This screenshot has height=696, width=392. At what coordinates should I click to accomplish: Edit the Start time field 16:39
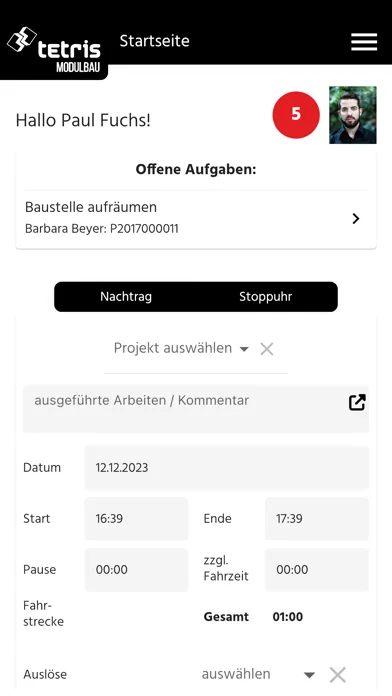pyautogui.click(x=136, y=518)
